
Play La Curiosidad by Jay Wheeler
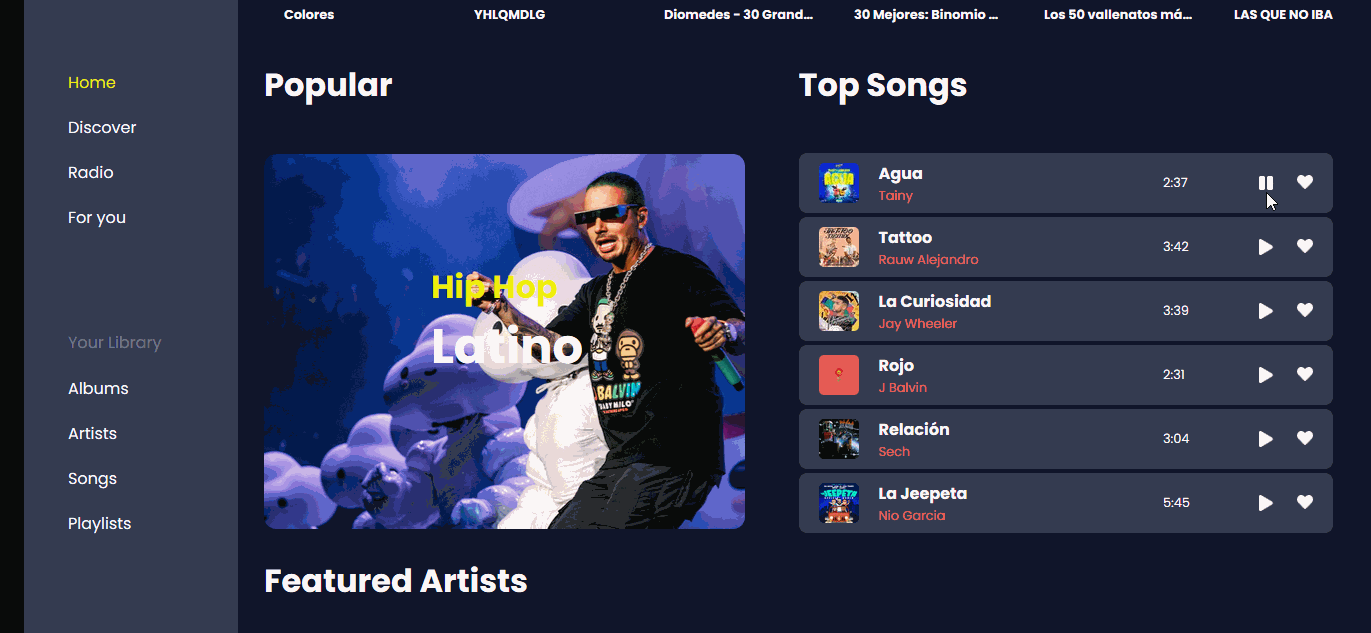pos(1266,311)
